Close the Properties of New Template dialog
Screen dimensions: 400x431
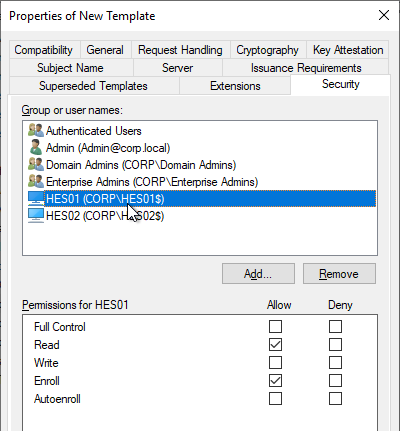pyautogui.click(x=384, y=15)
